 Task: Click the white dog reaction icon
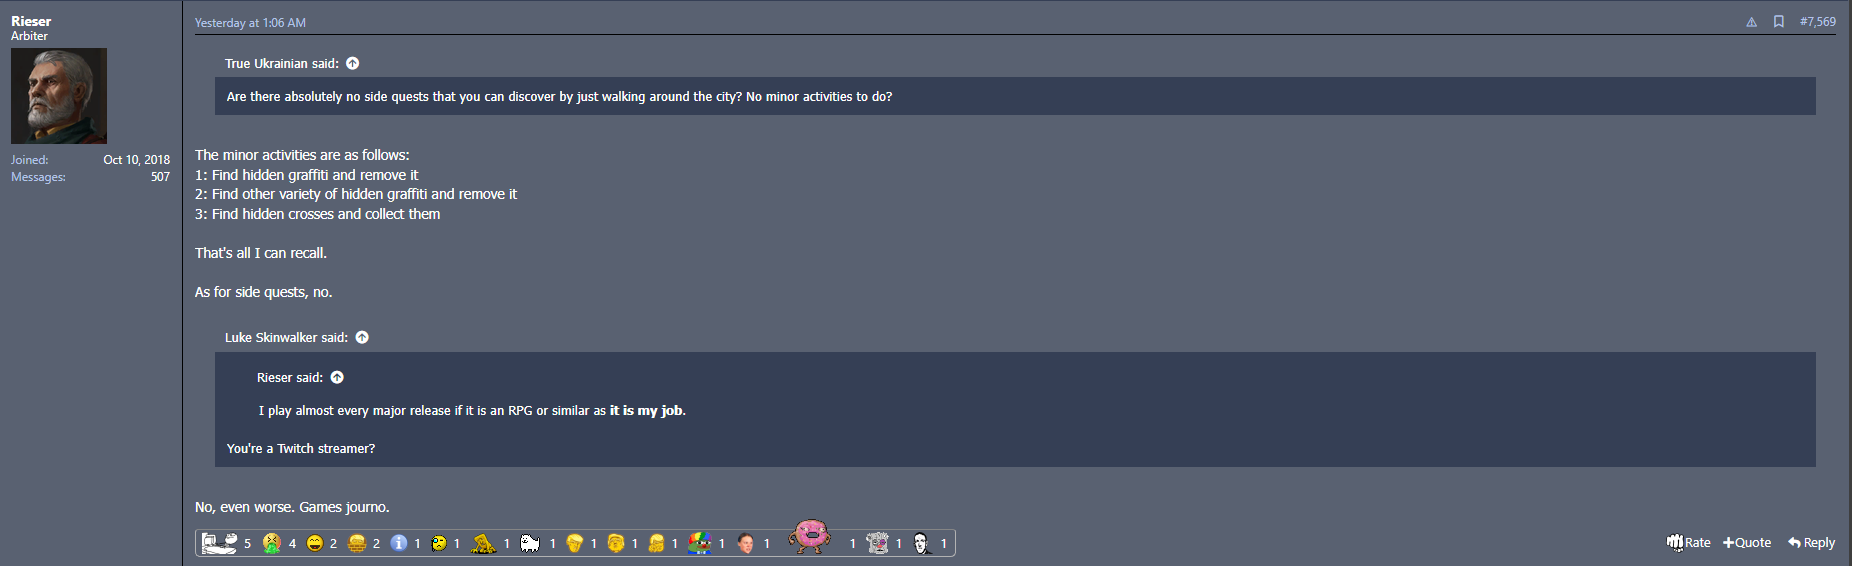click(x=530, y=543)
